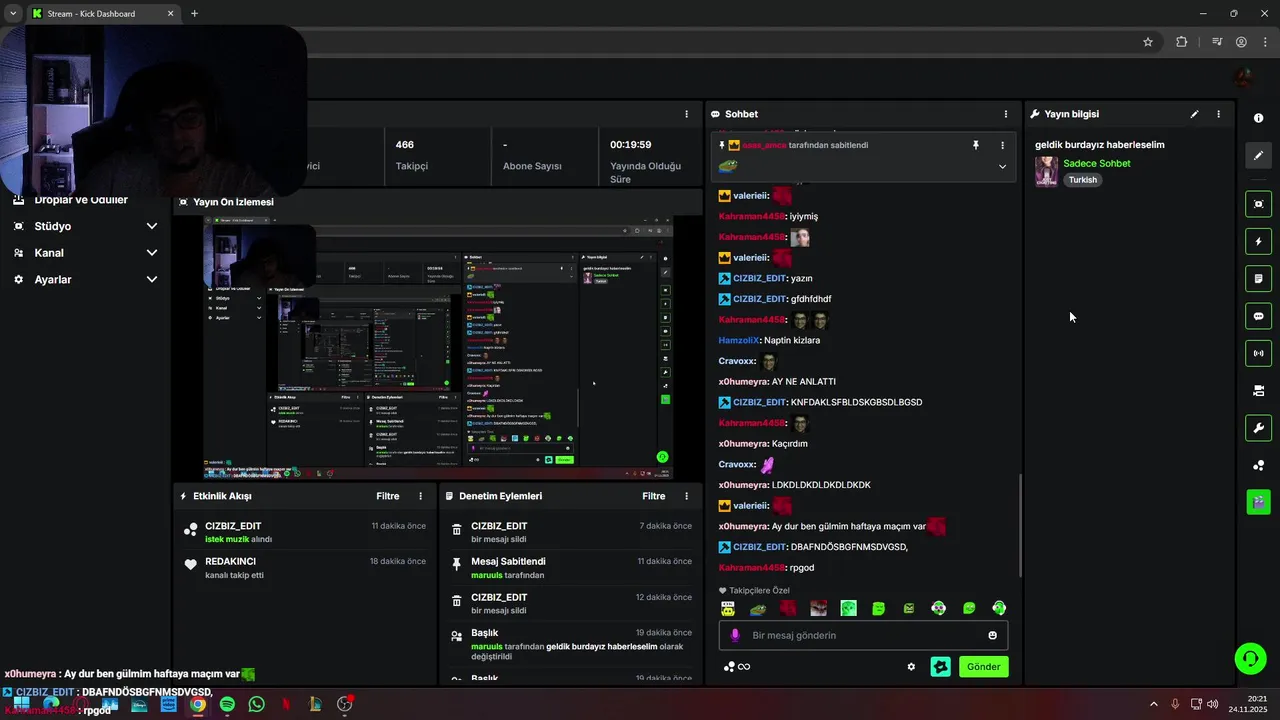This screenshot has width=1280, height=720.
Task: Select the yellow KEKW emote
Action: 728,608
